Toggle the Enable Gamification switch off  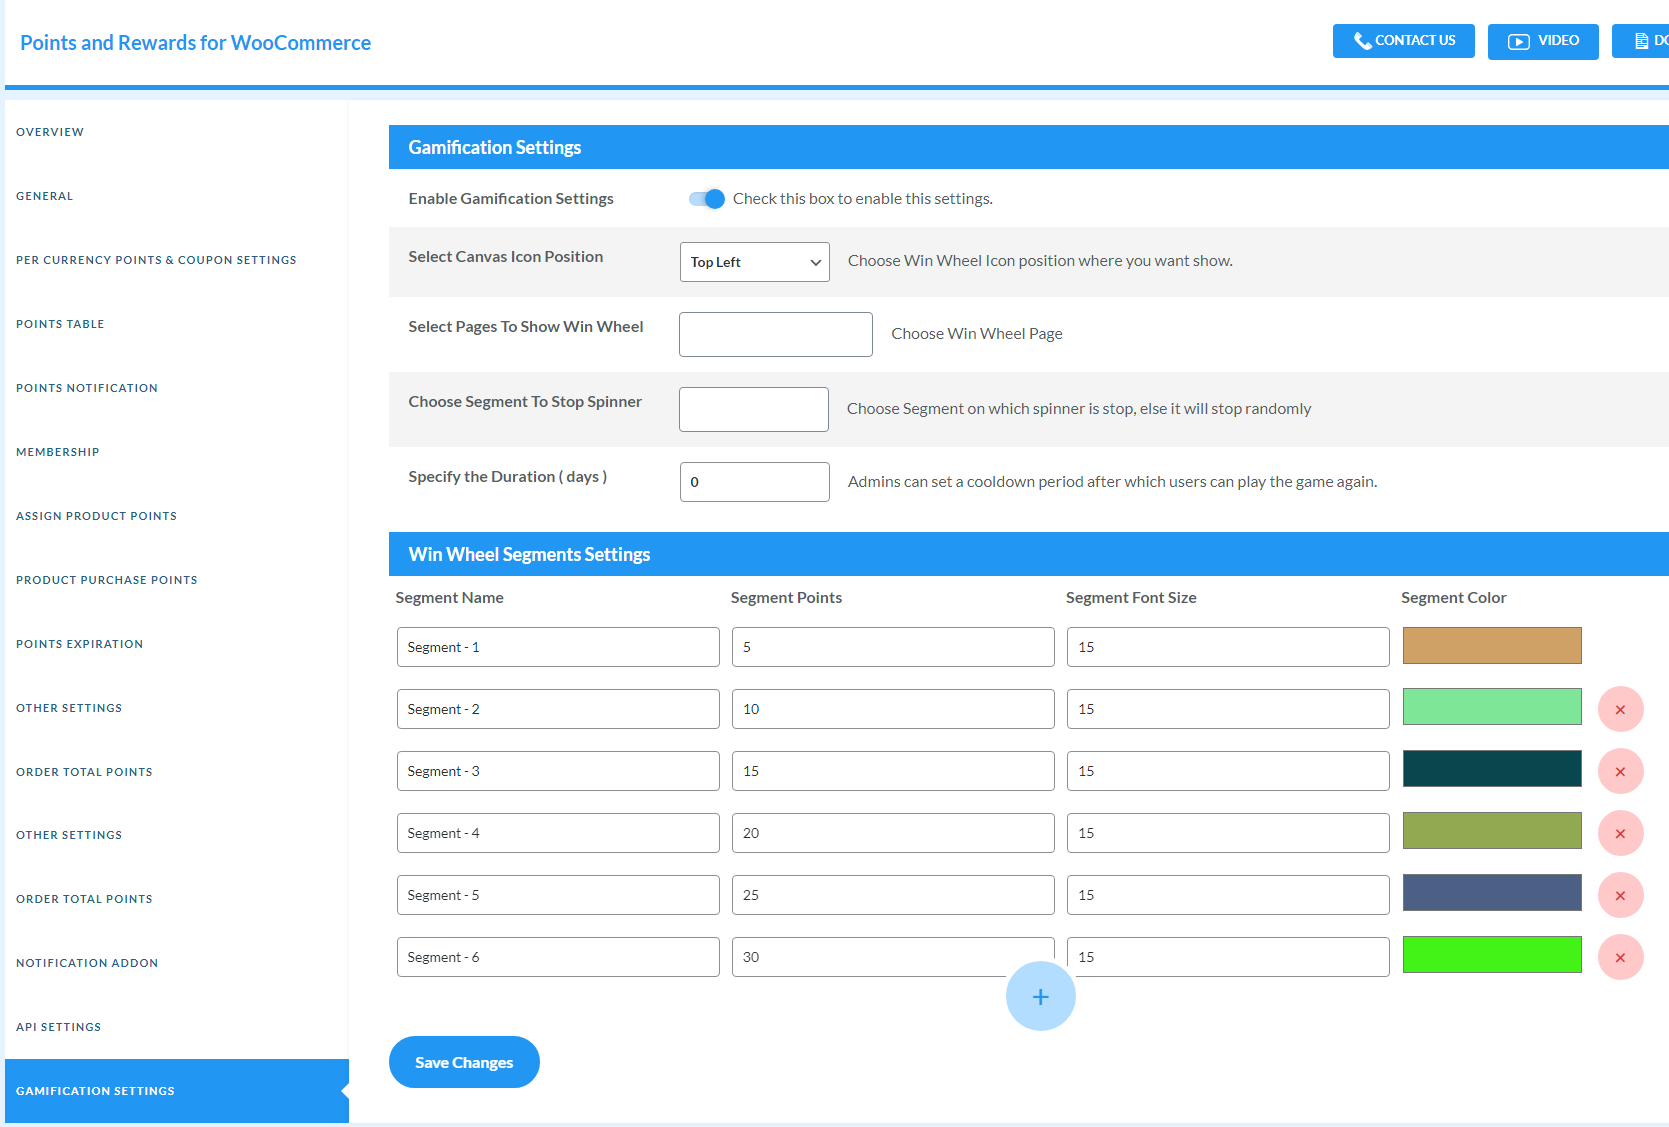[706, 198]
